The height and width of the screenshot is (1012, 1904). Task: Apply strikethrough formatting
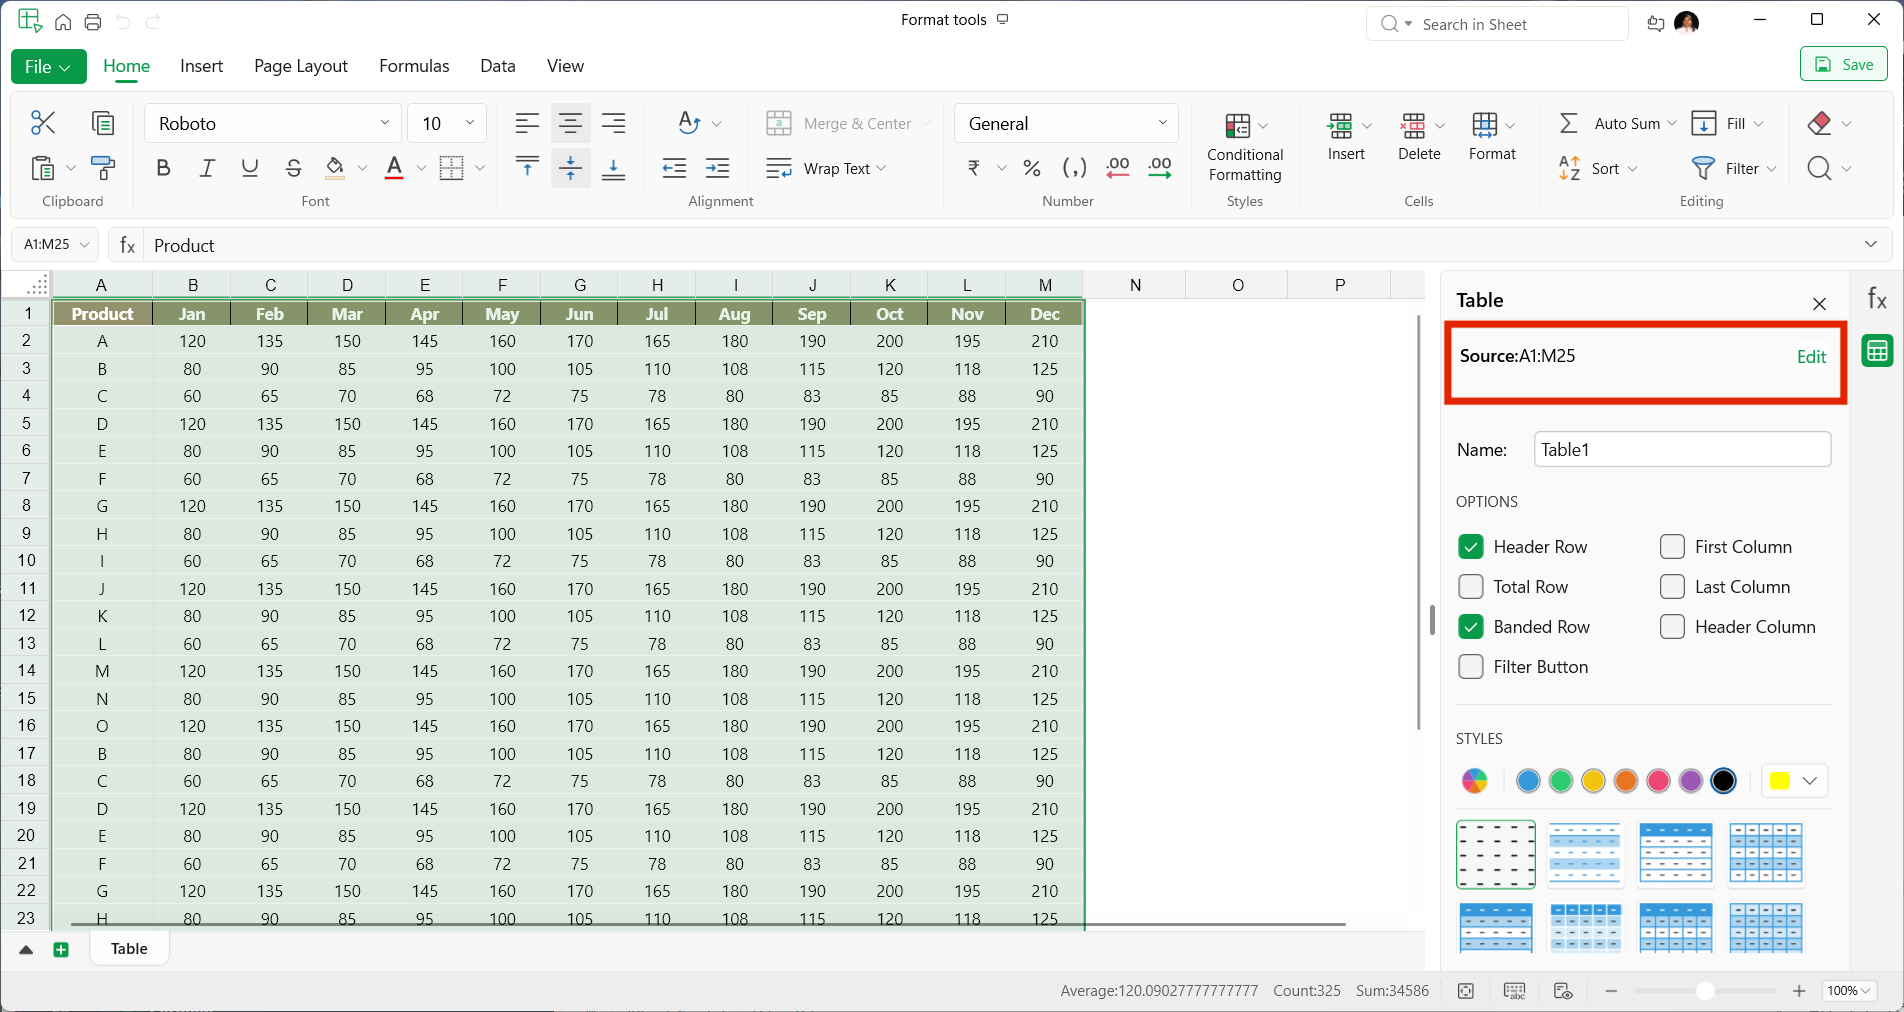(x=293, y=168)
